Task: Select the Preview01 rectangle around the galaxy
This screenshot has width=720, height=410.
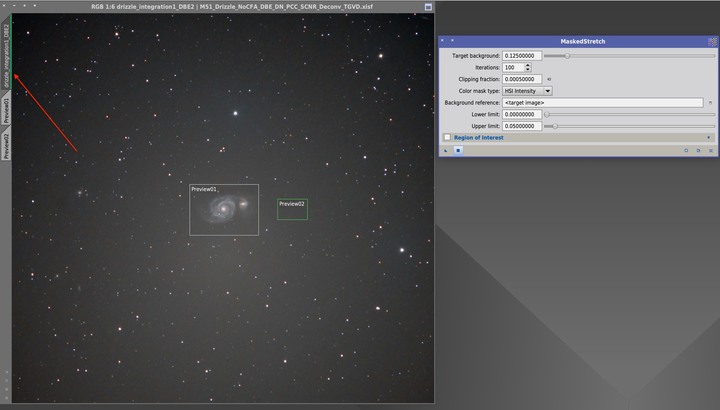Action: (x=224, y=210)
